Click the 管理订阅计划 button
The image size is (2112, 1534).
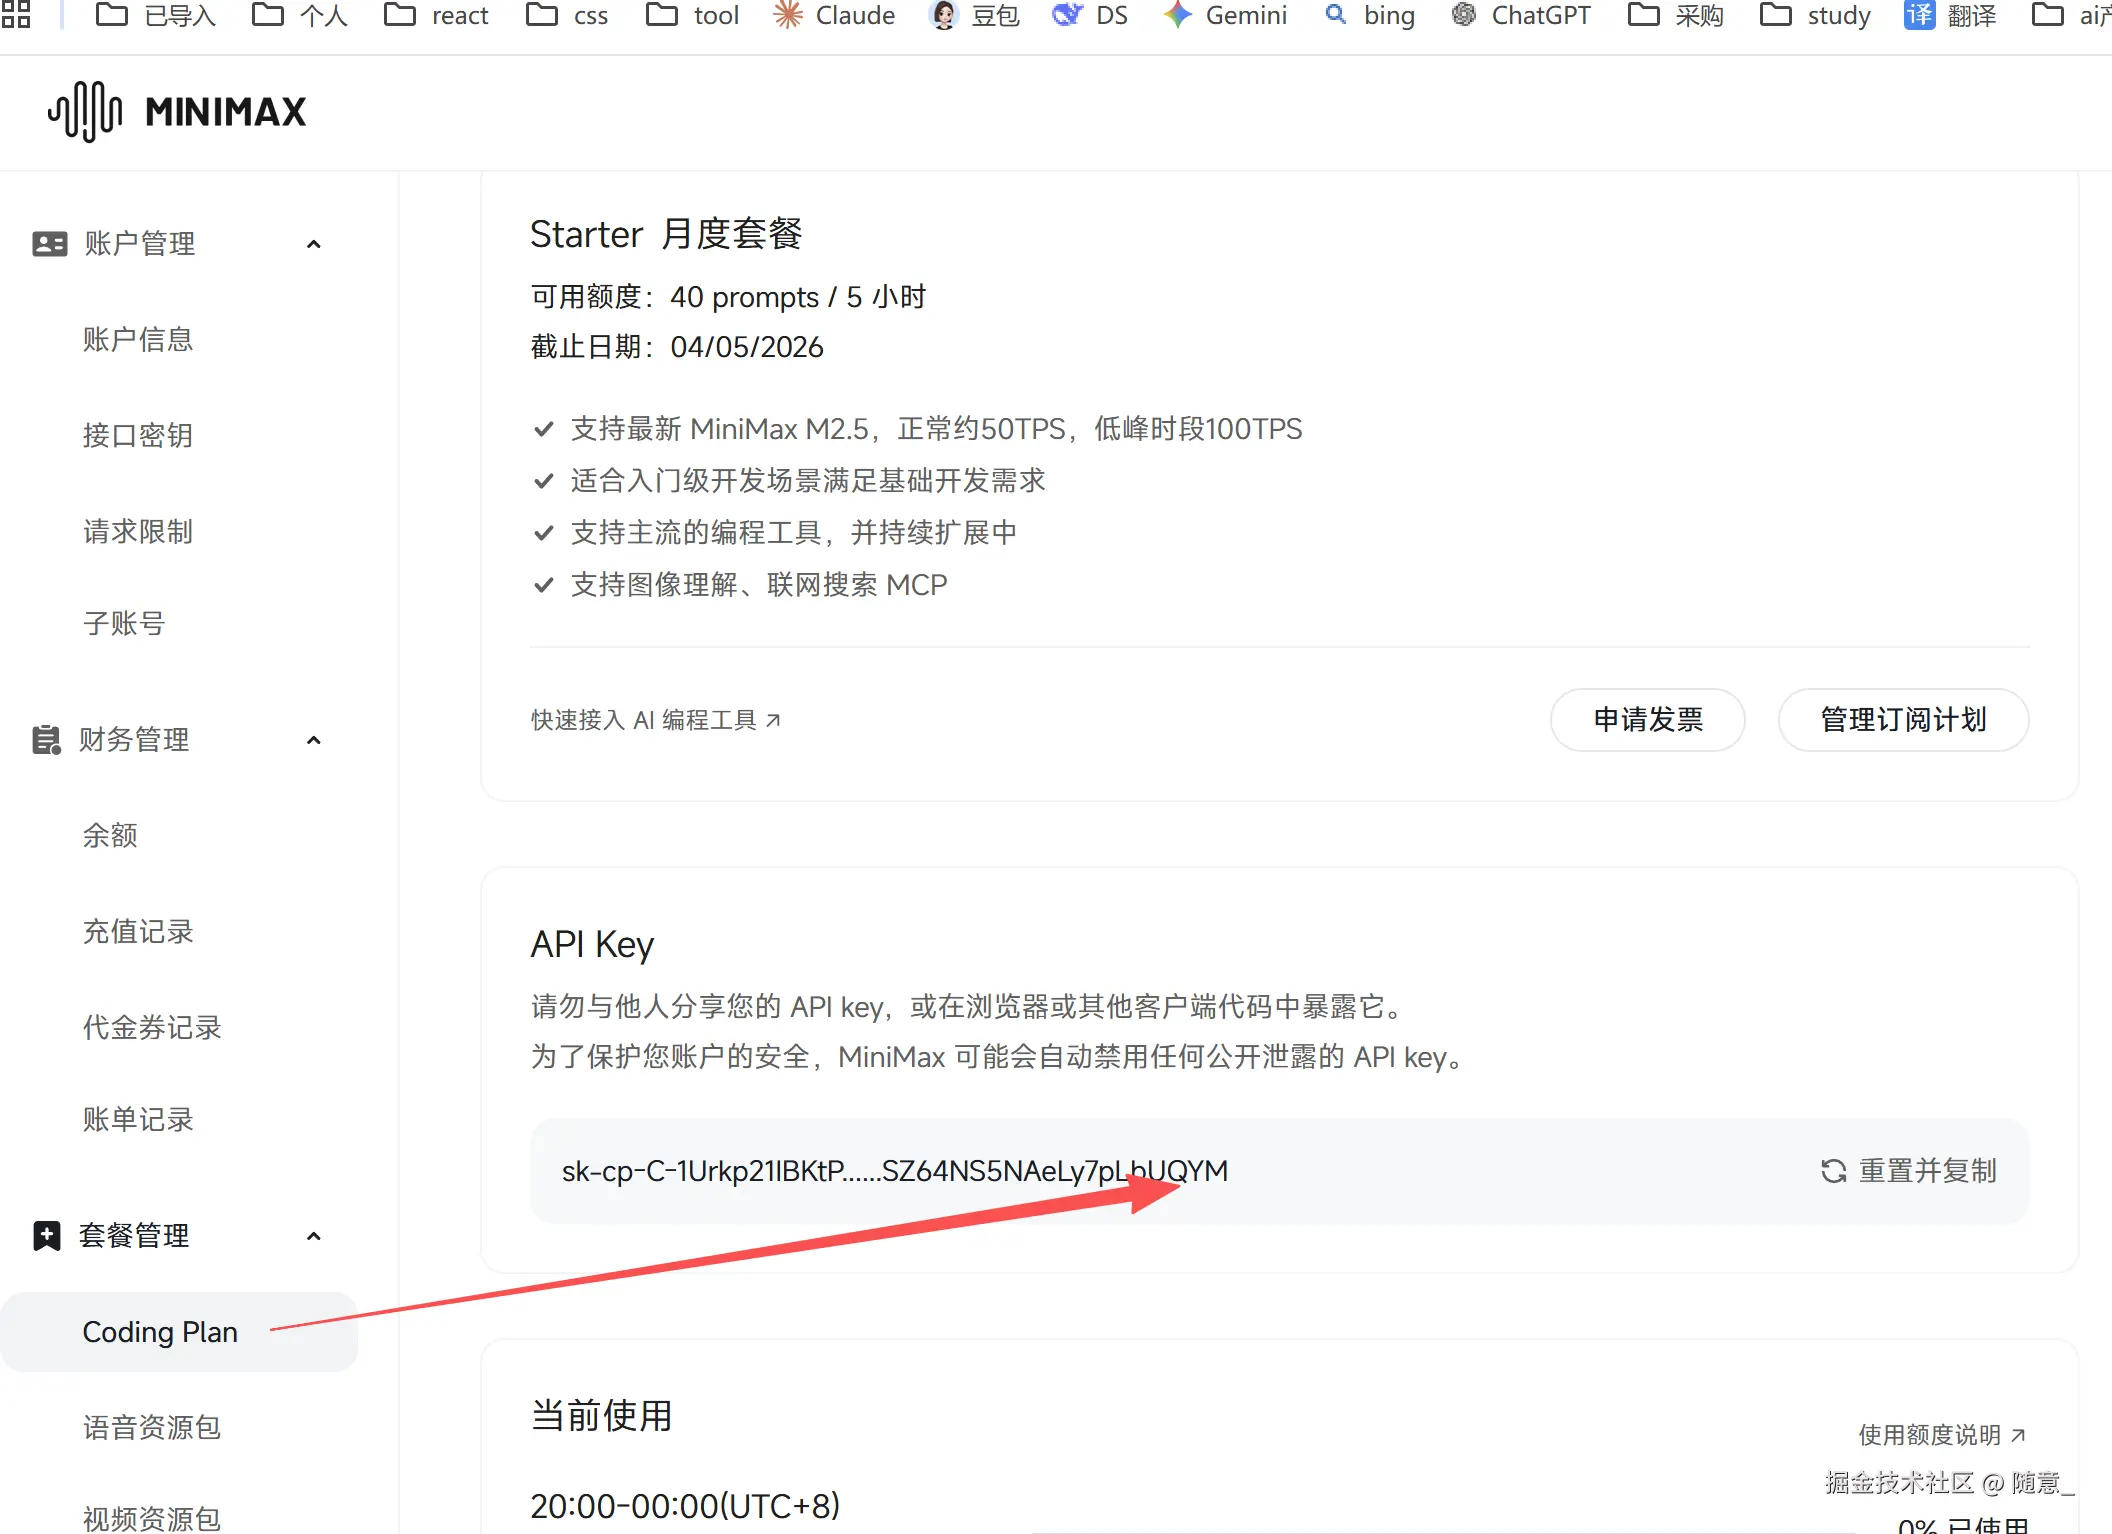tap(1902, 720)
